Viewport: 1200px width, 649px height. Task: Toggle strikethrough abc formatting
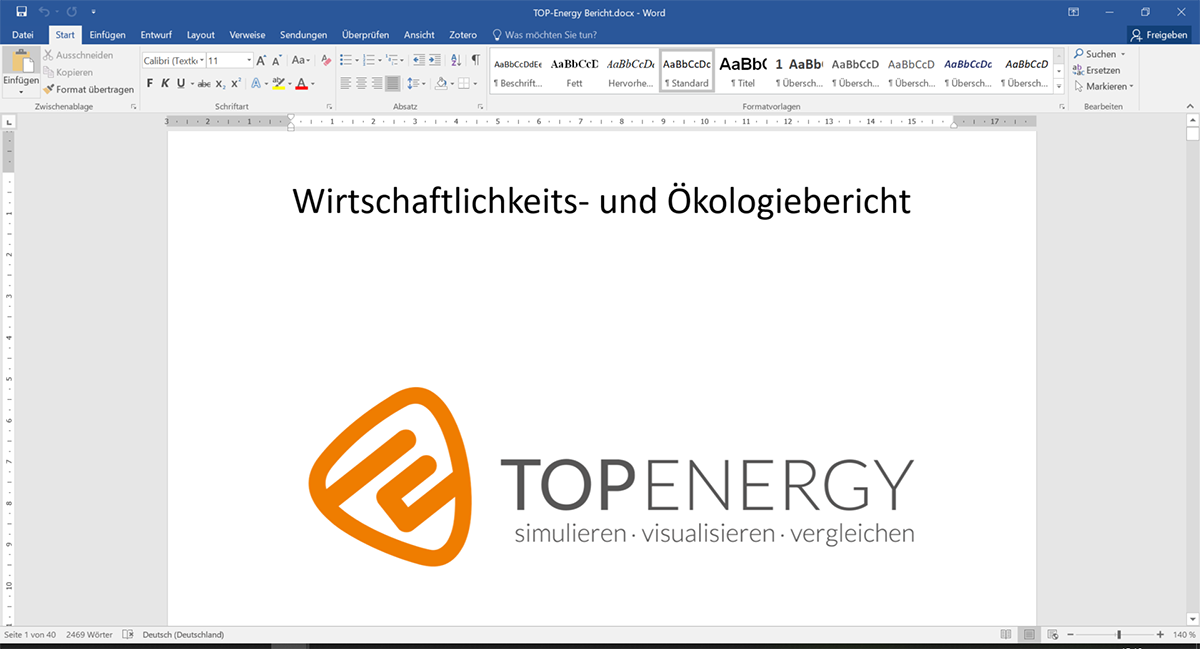[x=205, y=84]
